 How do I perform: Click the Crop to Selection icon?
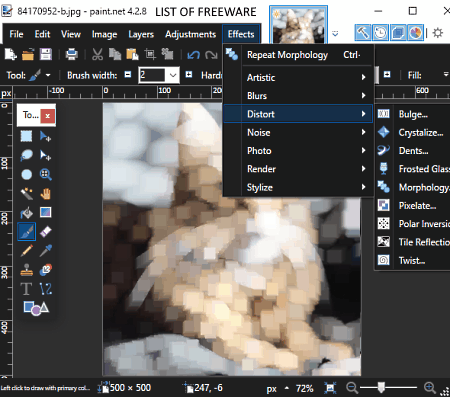(150, 54)
